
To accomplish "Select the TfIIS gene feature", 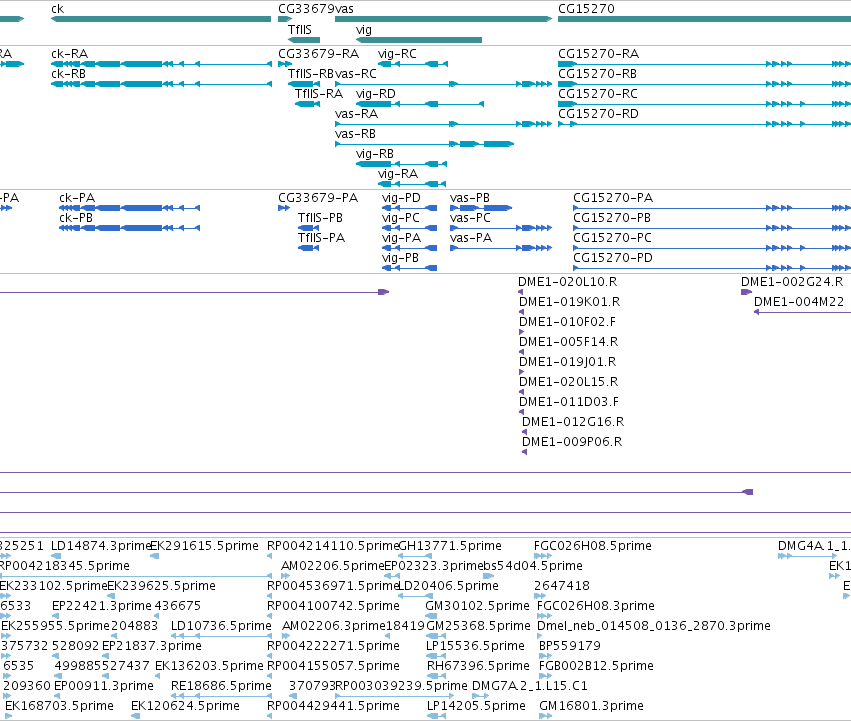I will [x=304, y=40].
